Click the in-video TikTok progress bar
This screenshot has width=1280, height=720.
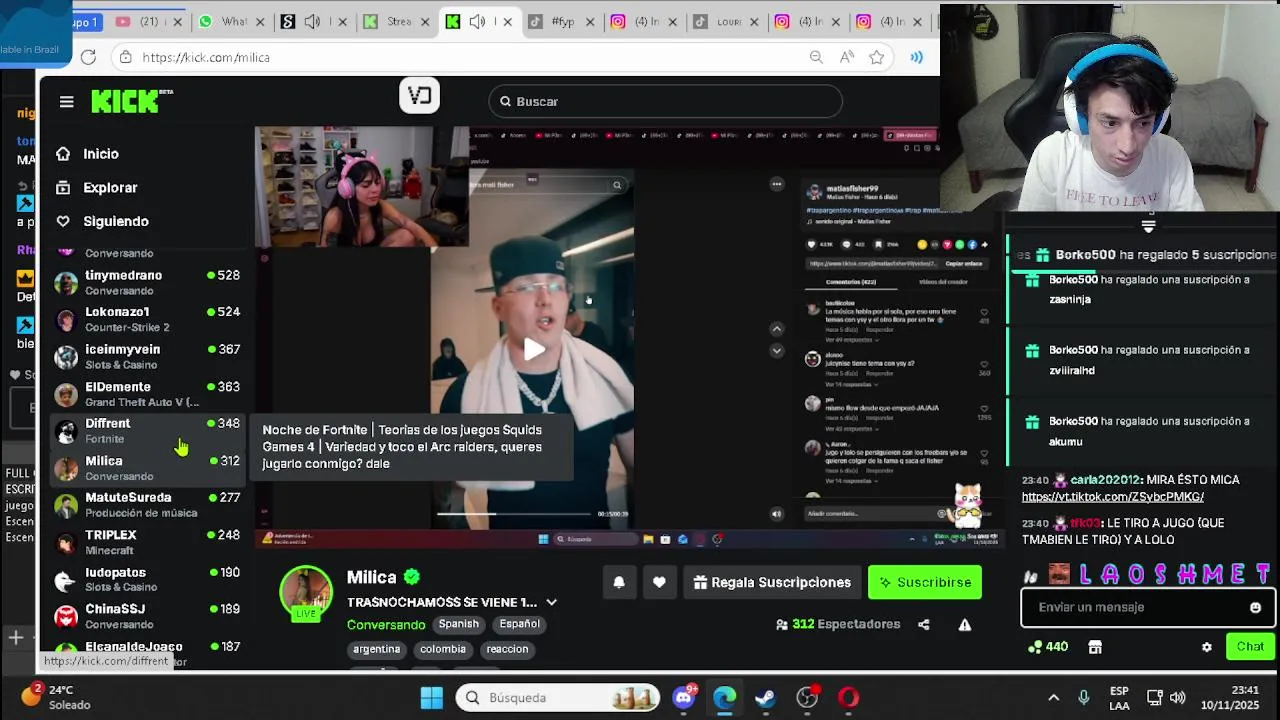[515, 514]
